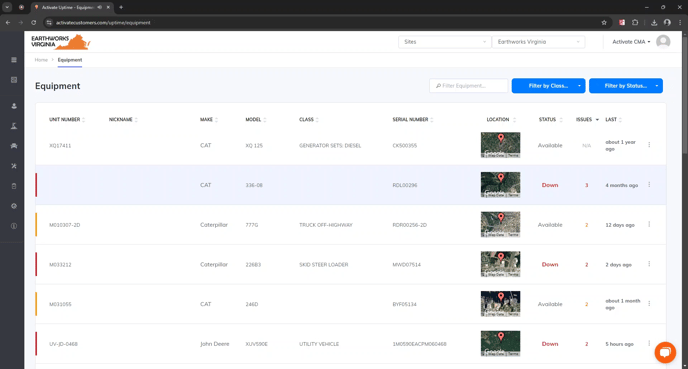The height and width of the screenshot is (369, 688).
Task: Open the Activate CMA account menu
Action: coord(631,42)
